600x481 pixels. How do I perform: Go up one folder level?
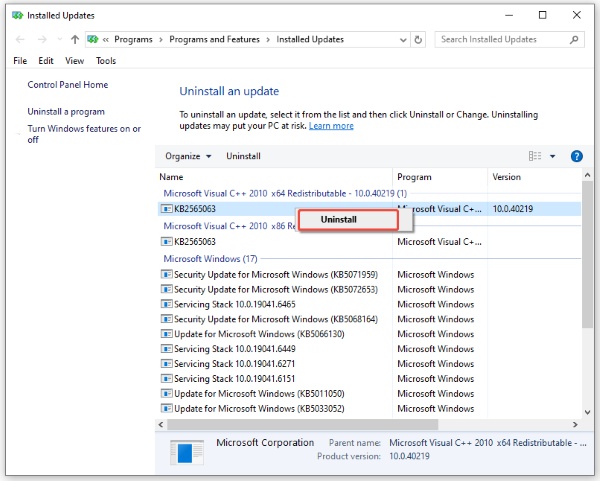tap(75, 39)
